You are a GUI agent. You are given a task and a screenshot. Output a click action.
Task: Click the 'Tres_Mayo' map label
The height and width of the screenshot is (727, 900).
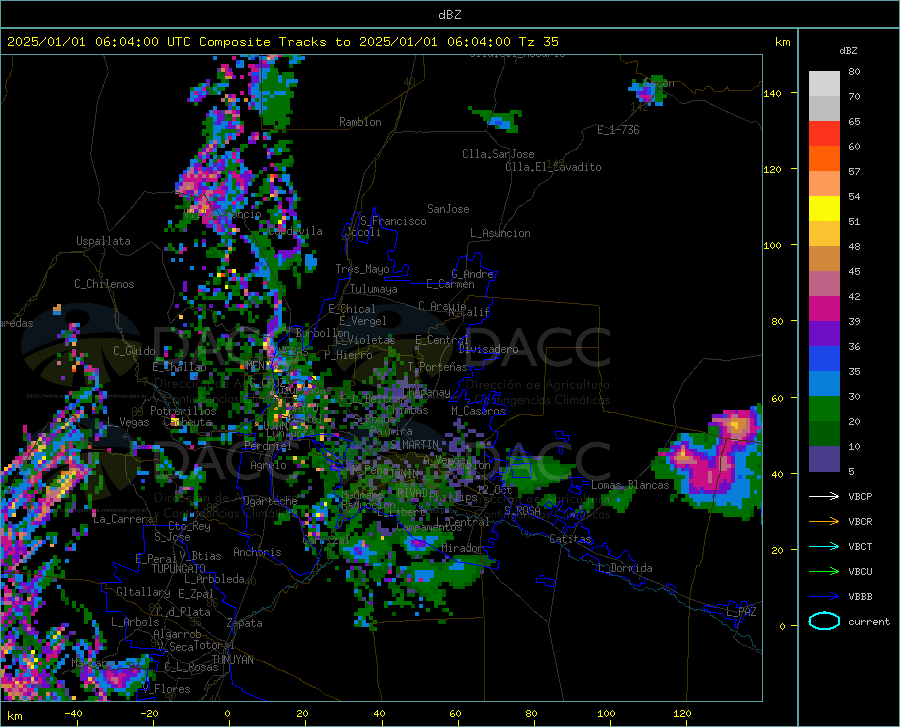[363, 269]
